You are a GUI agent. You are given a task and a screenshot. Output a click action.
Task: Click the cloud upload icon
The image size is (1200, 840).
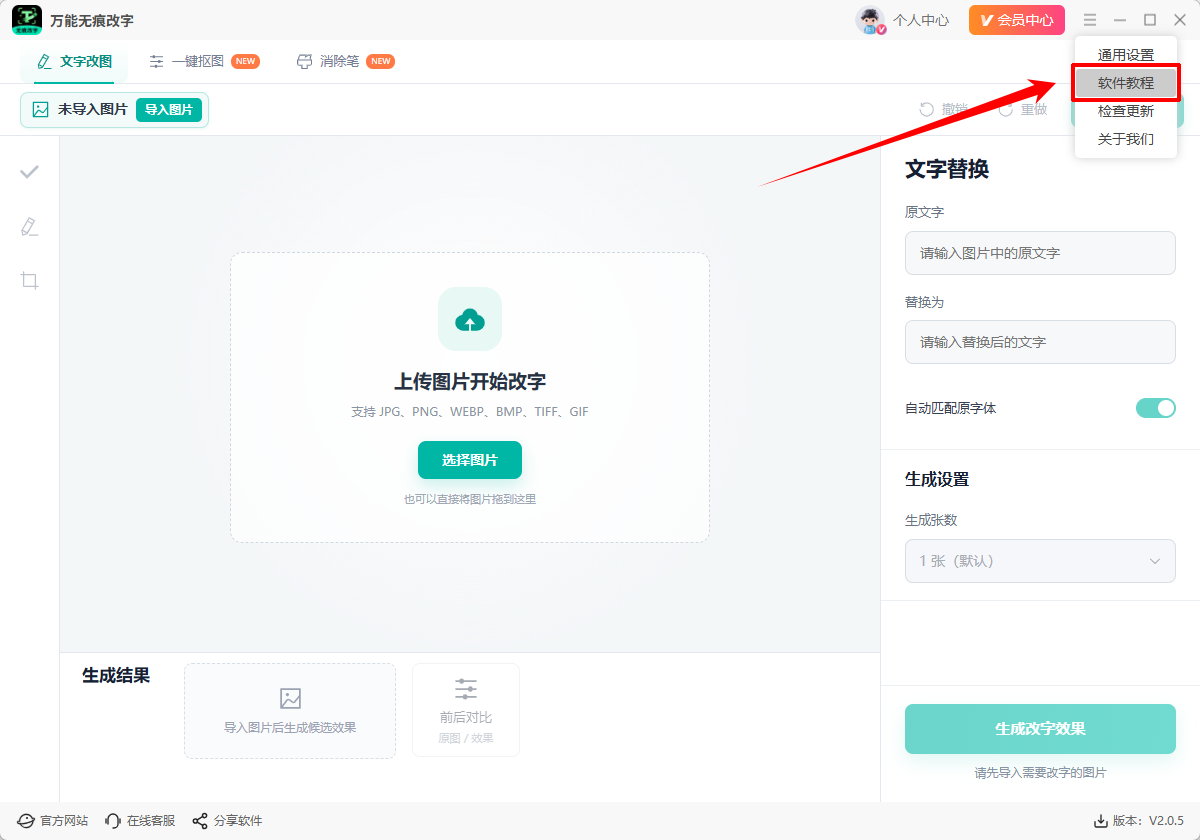(470, 319)
